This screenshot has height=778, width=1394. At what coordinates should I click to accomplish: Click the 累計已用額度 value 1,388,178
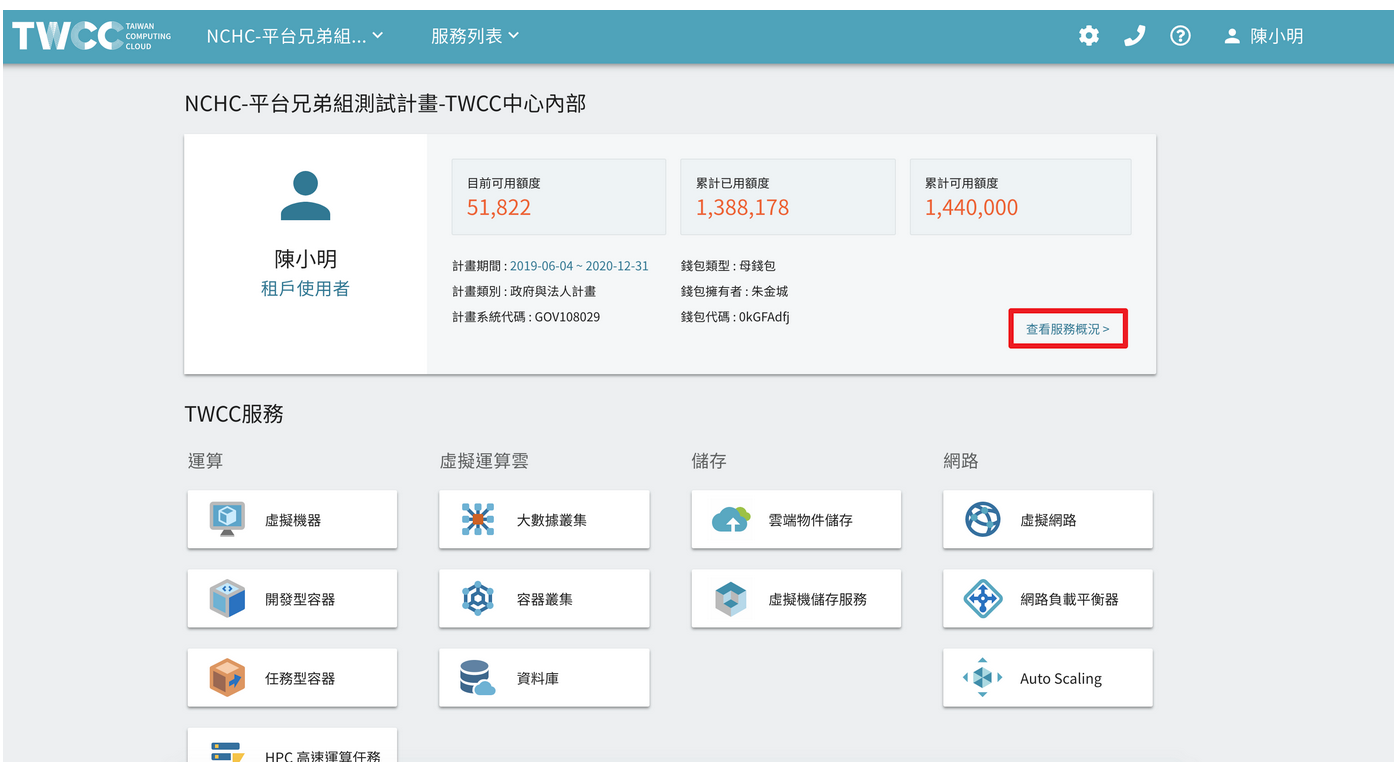point(743,208)
